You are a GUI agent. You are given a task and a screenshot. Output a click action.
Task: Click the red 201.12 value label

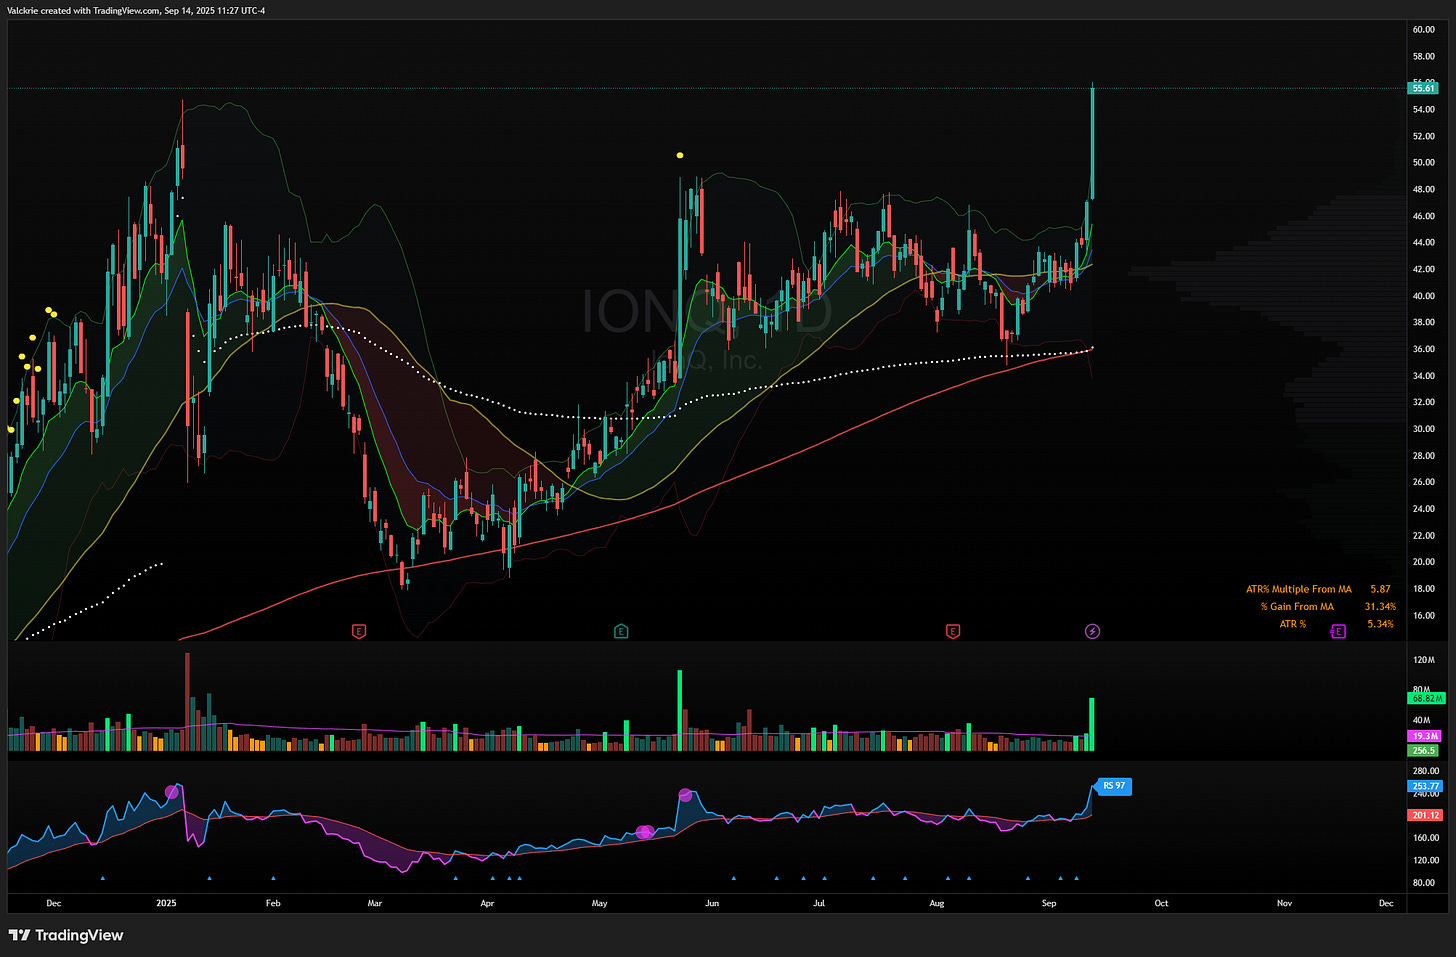1425,815
